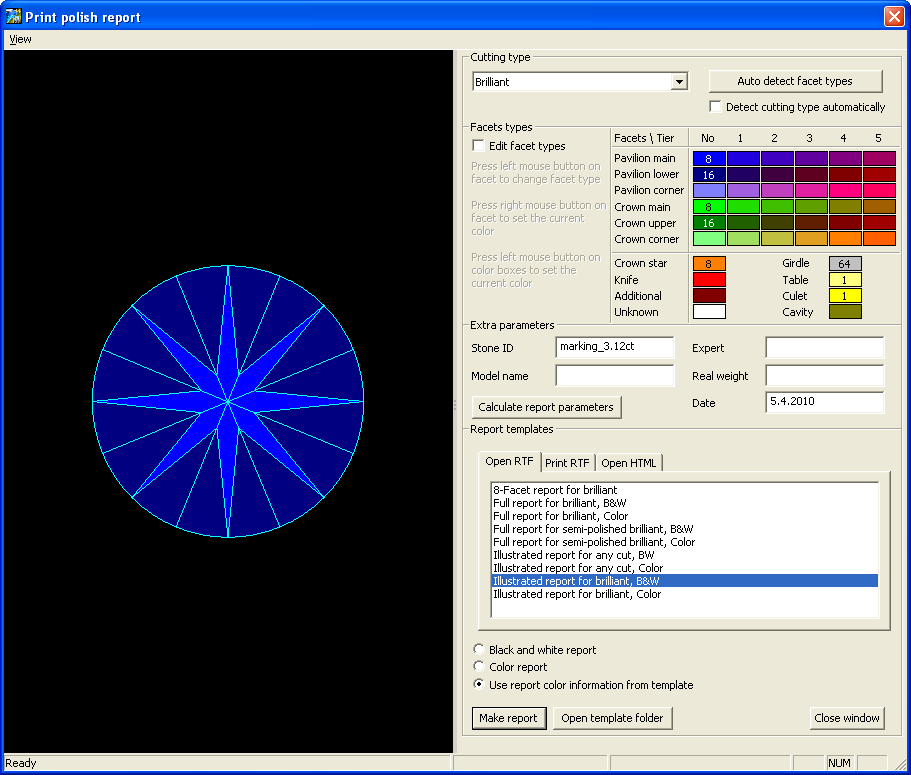This screenshot has height=775, width=911.
Task: Pick the red Knife color box
Action: (709, 280)
